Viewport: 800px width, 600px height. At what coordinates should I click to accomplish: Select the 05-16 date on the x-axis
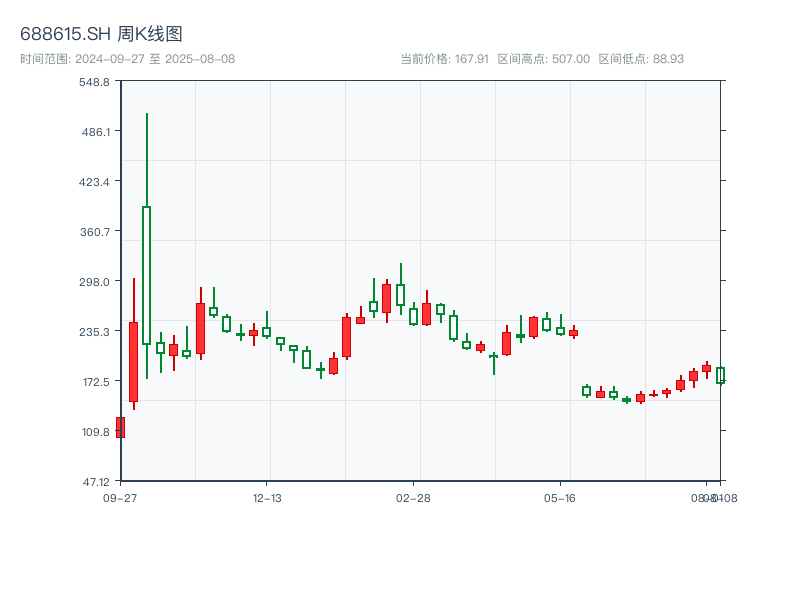coord(560,498)
